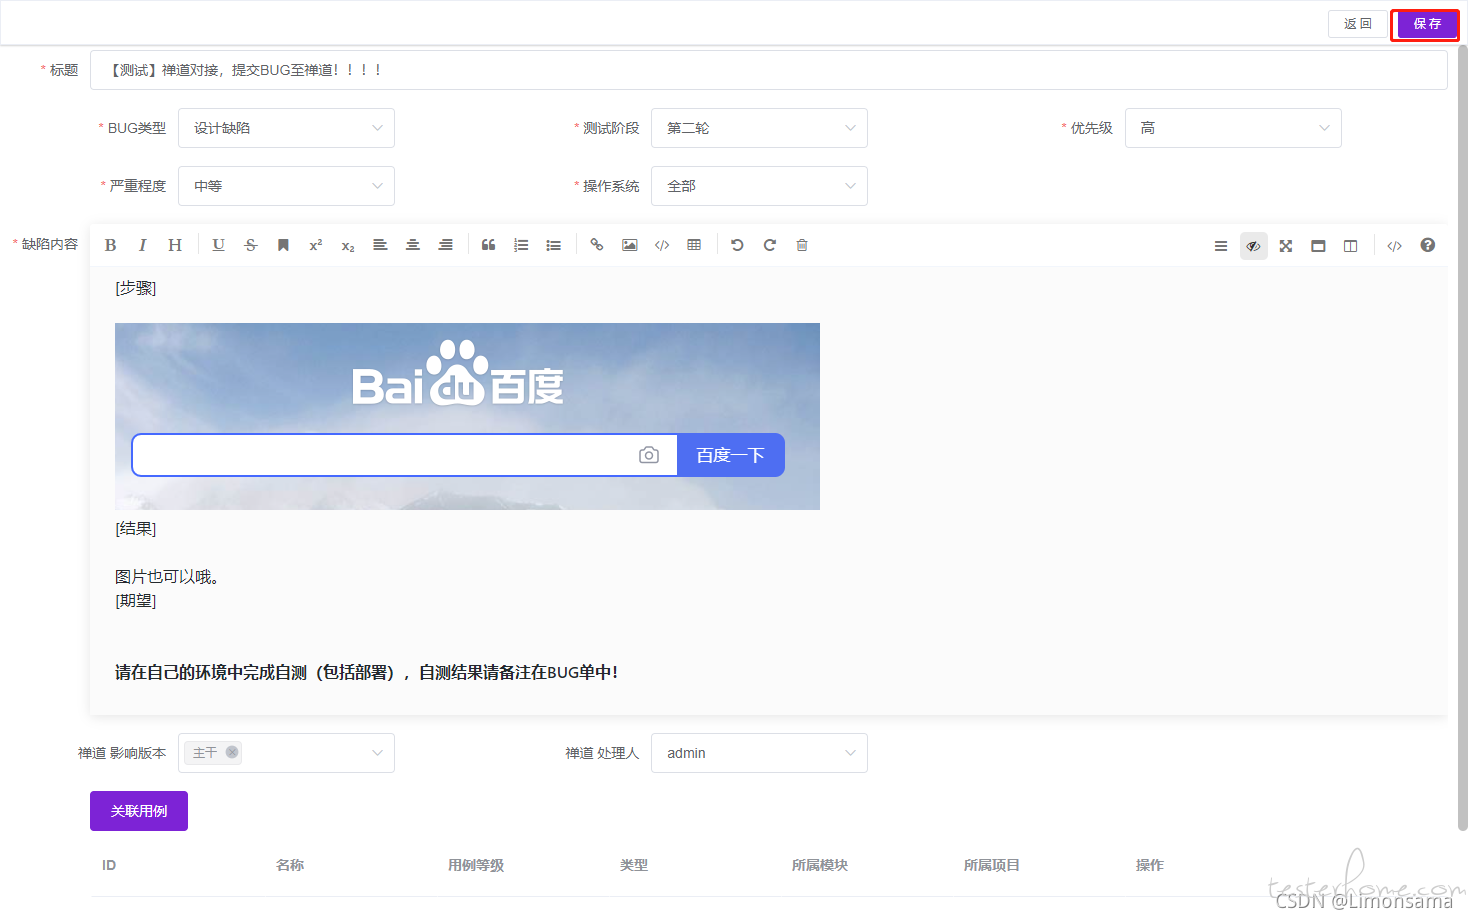Insert a table
The image size is (1468, 919).
pyautogui.click(x=694, y=245)
